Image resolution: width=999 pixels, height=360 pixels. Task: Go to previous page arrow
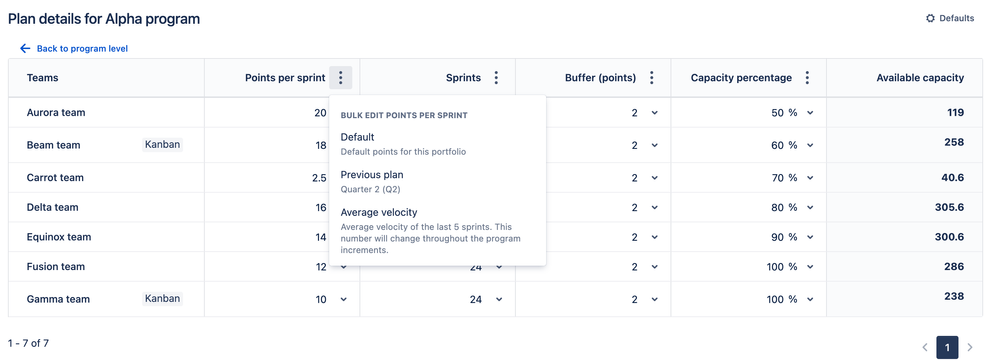(925, 347)
